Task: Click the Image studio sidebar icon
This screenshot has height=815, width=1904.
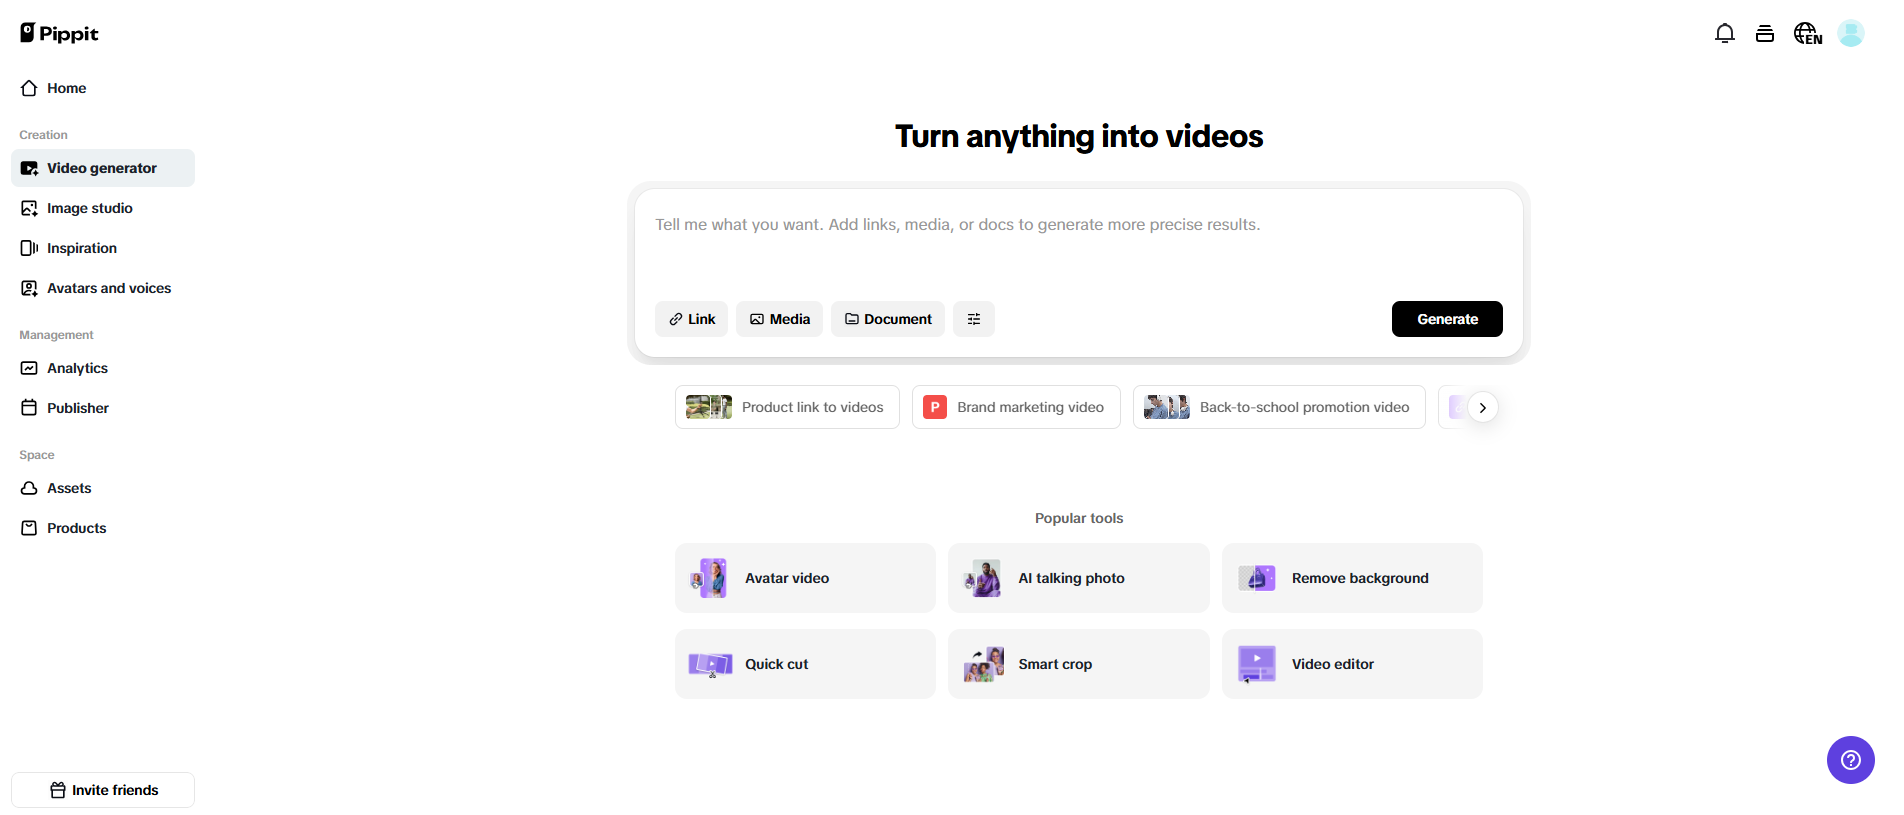Action: 29,208
